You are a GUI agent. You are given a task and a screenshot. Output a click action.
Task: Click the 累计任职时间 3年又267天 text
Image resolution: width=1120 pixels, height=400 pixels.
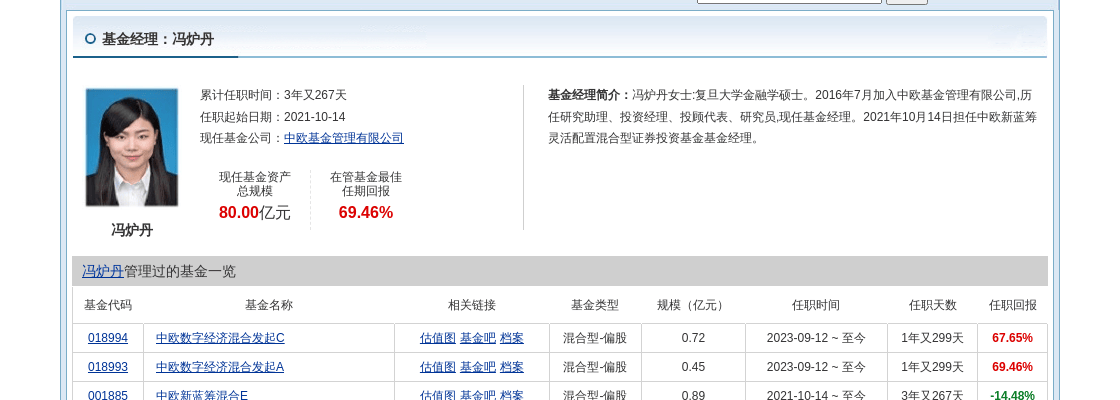[x=273, y=95]
